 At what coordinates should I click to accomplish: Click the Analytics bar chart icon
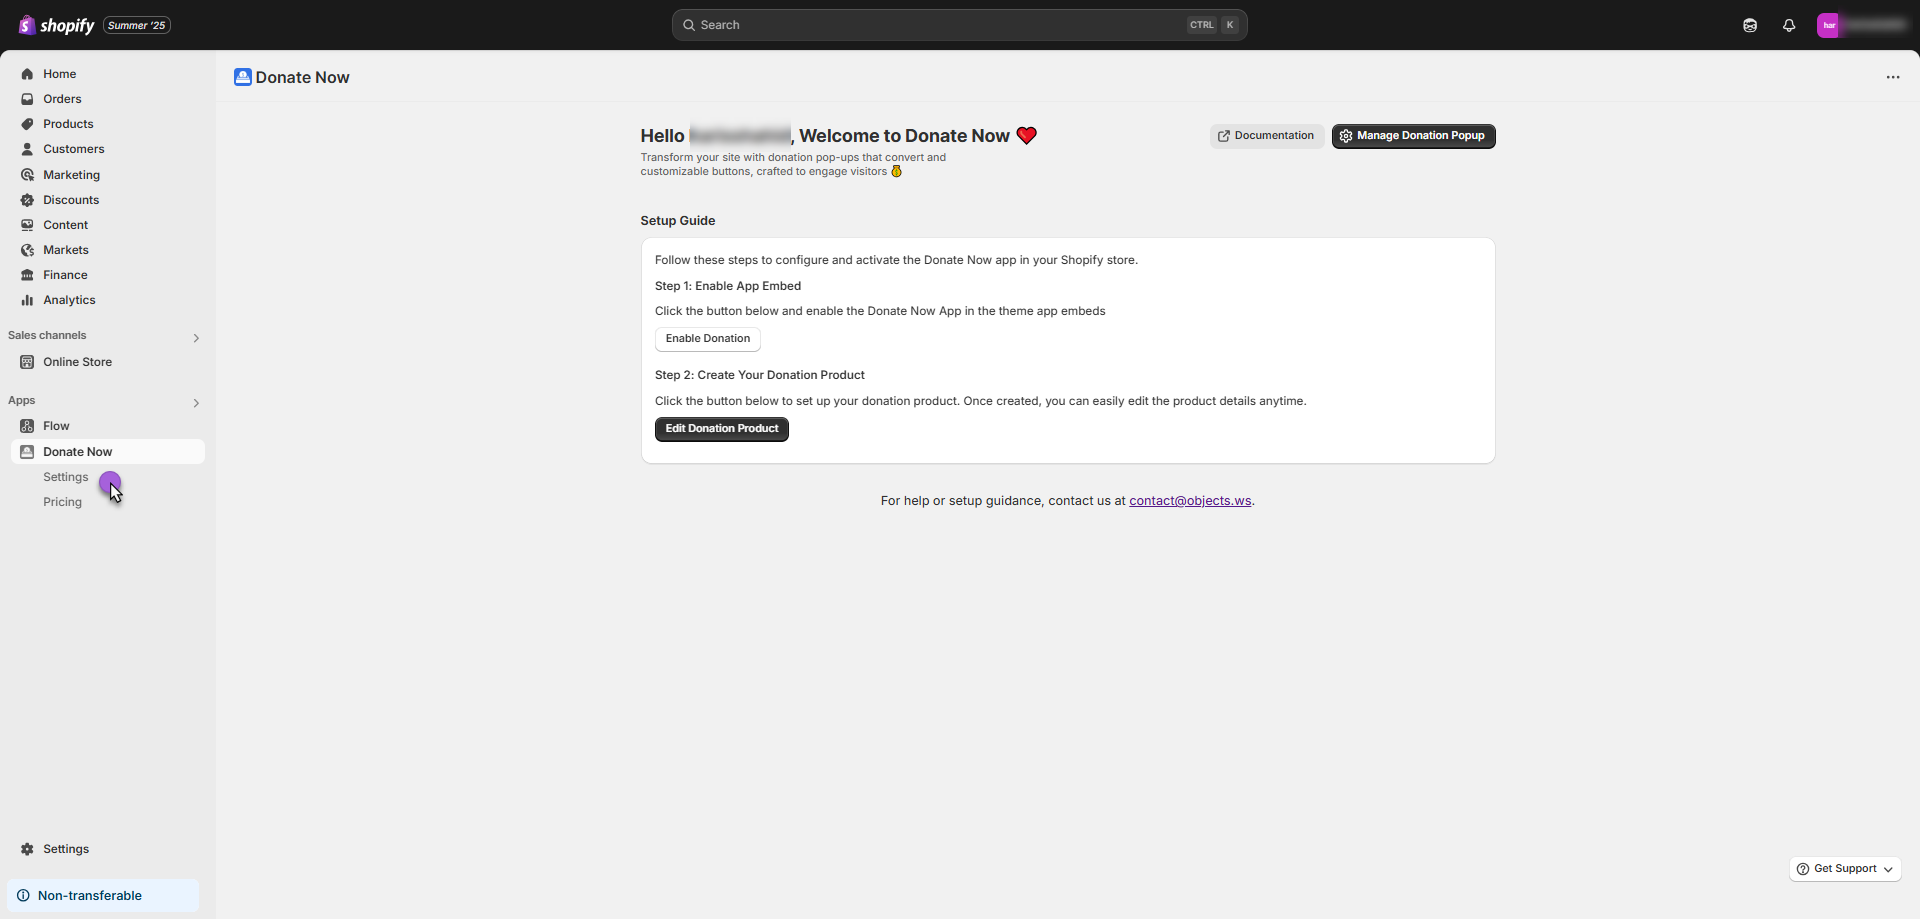coord(27,300)
